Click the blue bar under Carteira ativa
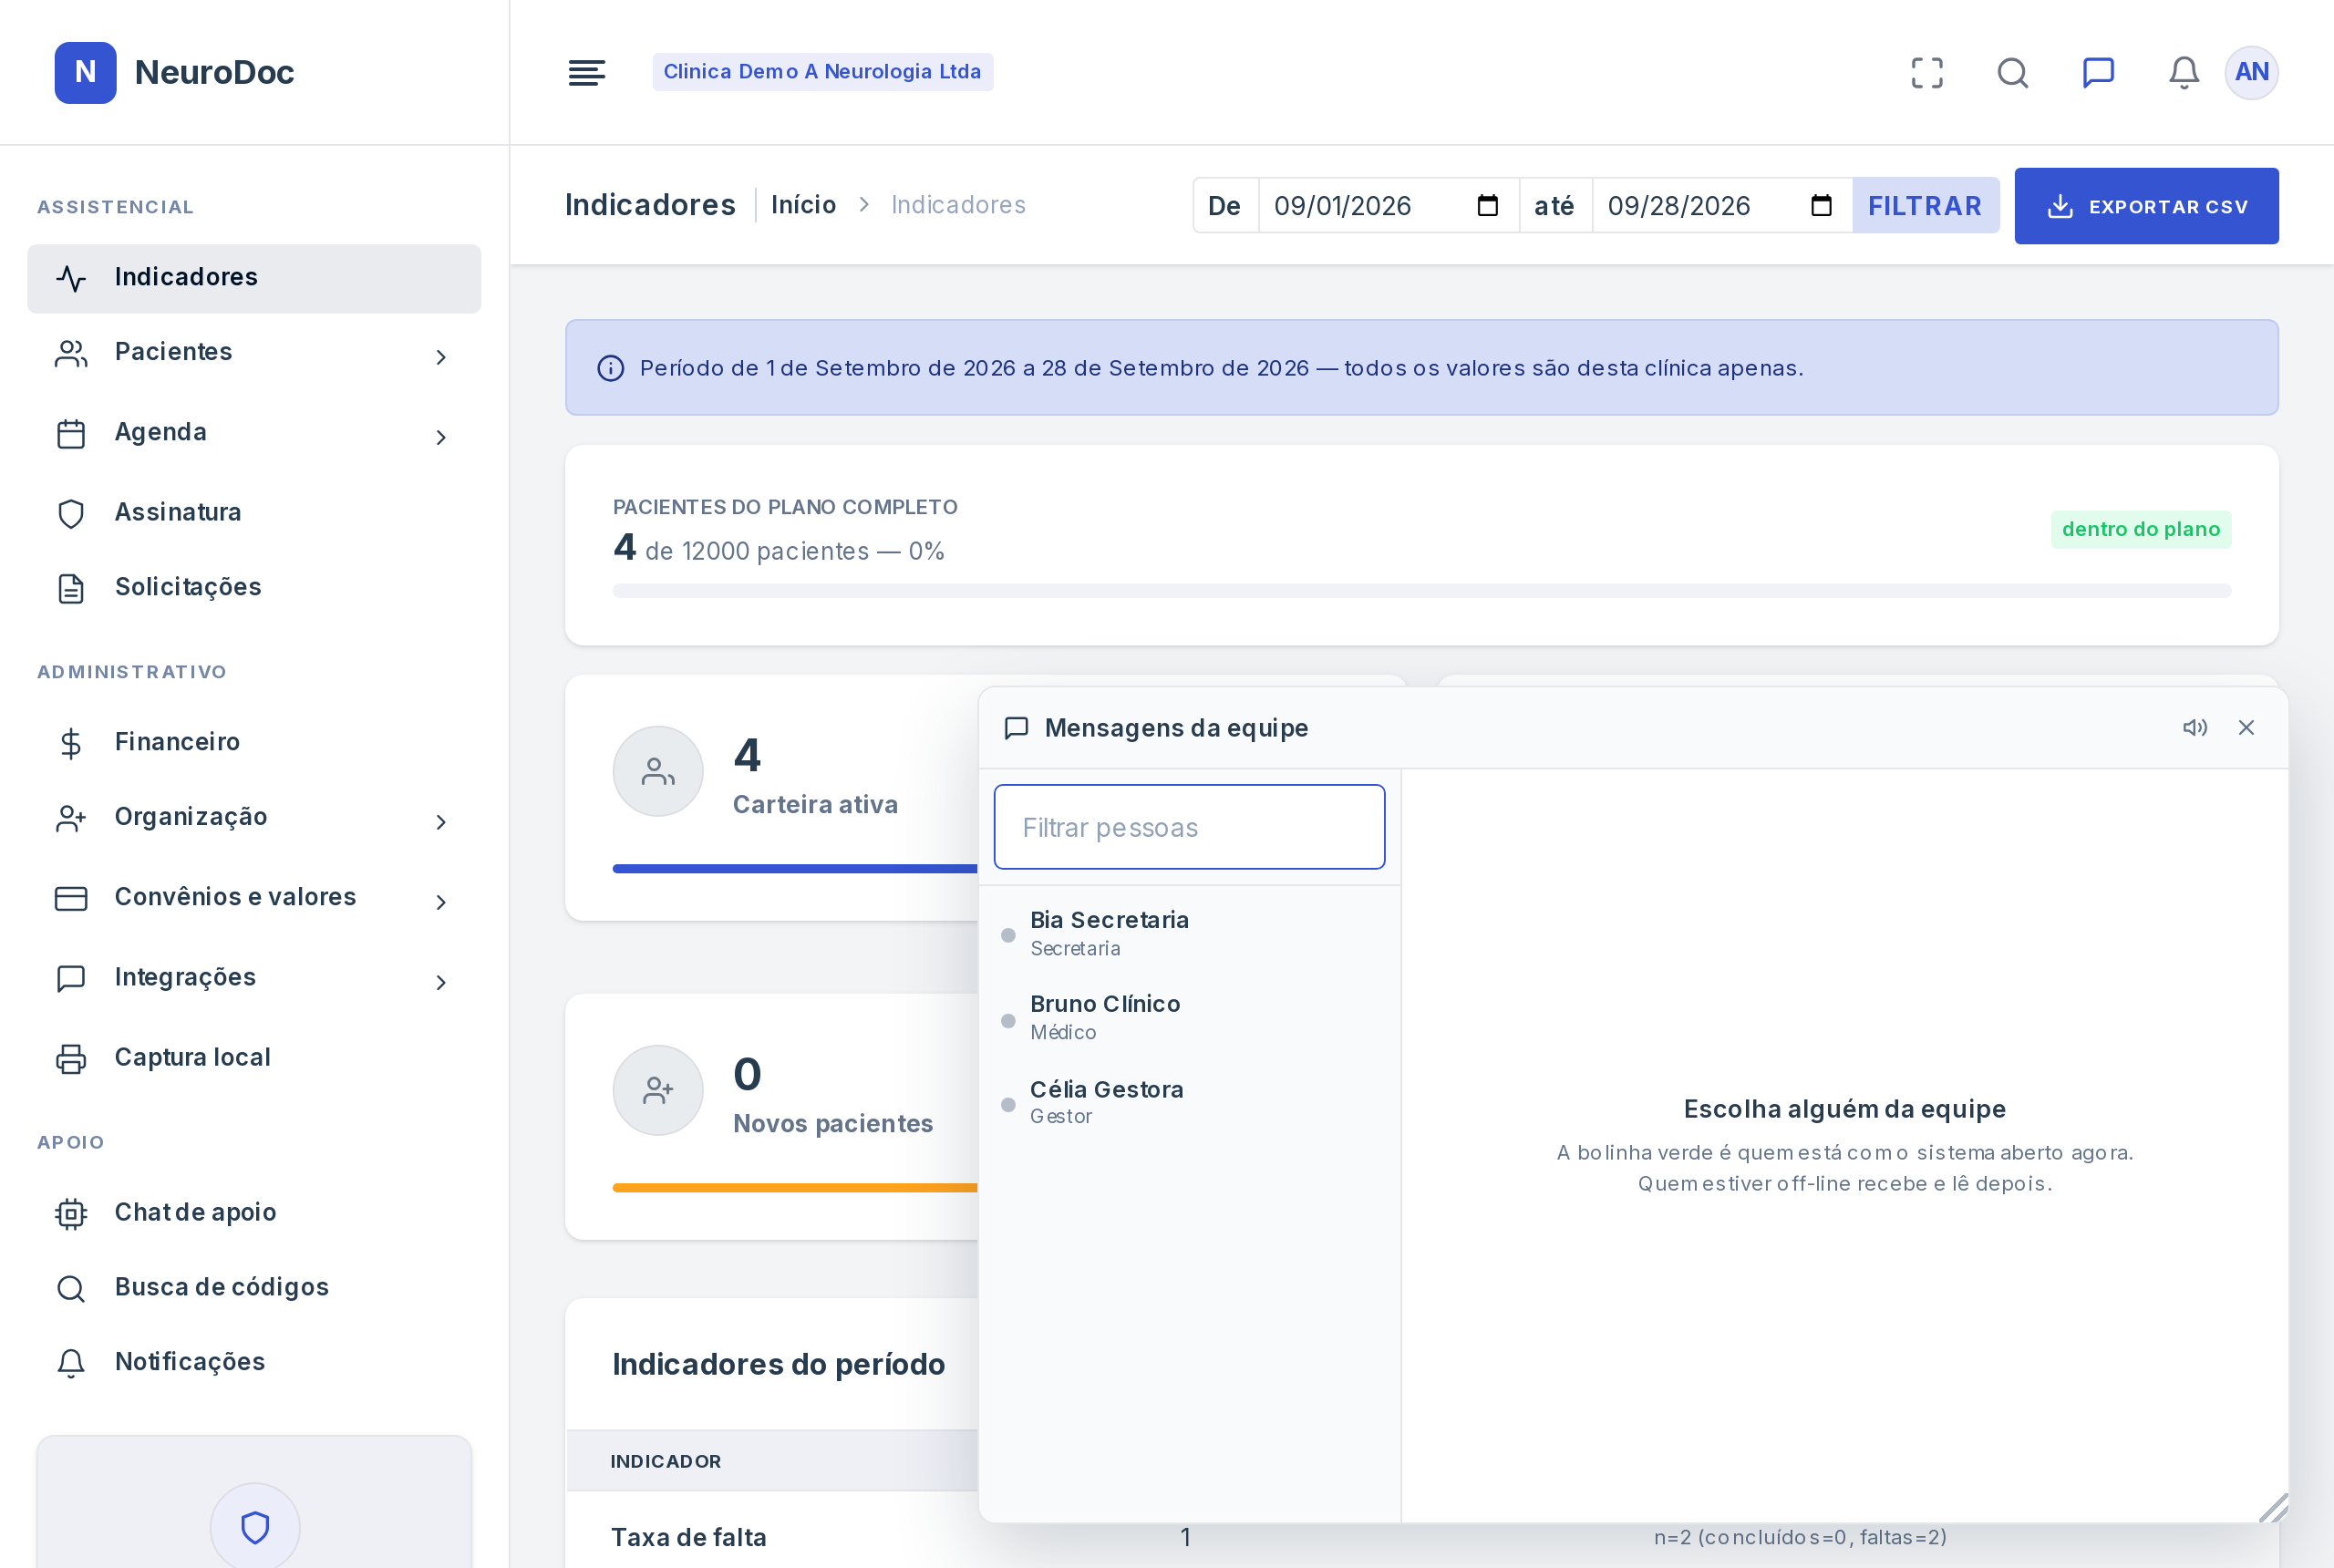Viewport: 2334px width, 1568px height. pyautogui.click(x=795, y=869)
